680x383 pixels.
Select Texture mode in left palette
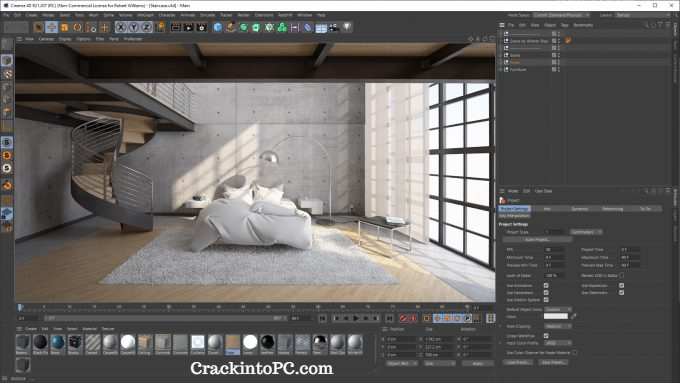pyautogui.click(x=7, y=74)
